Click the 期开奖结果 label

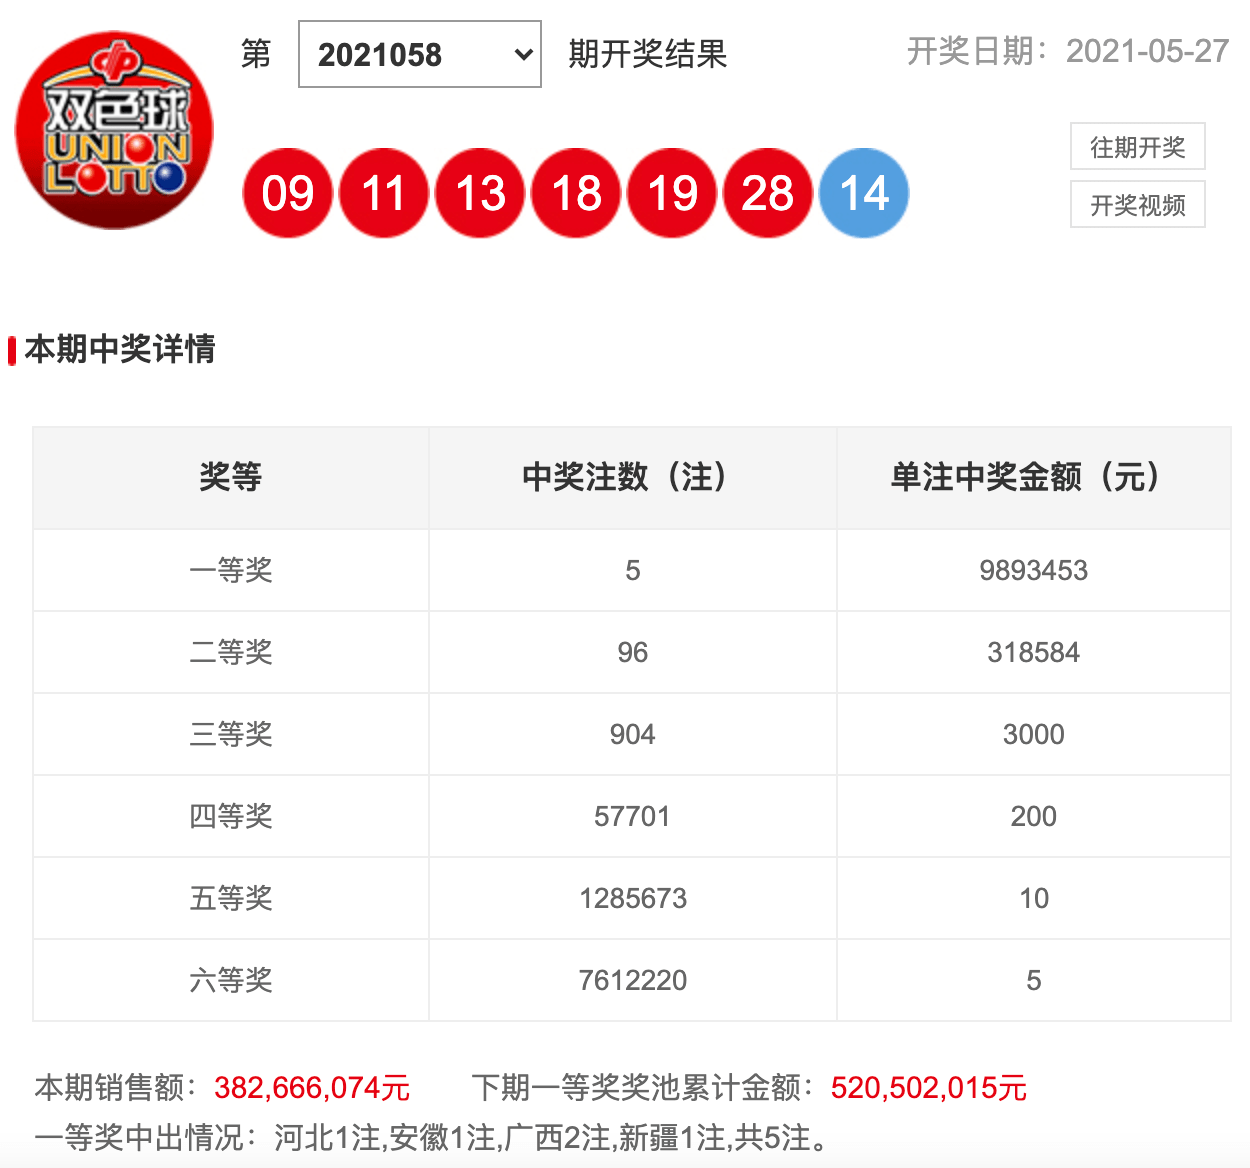coord(647,54)
